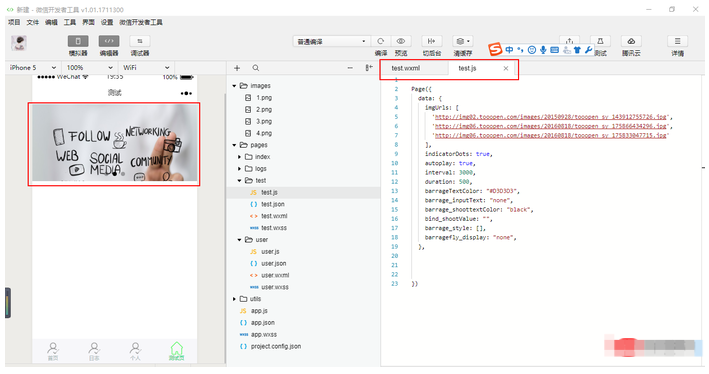The width and height of the screenshot is (709, 374).
Task: Open user.json in the file tree
Action: [x=274, y=263]
